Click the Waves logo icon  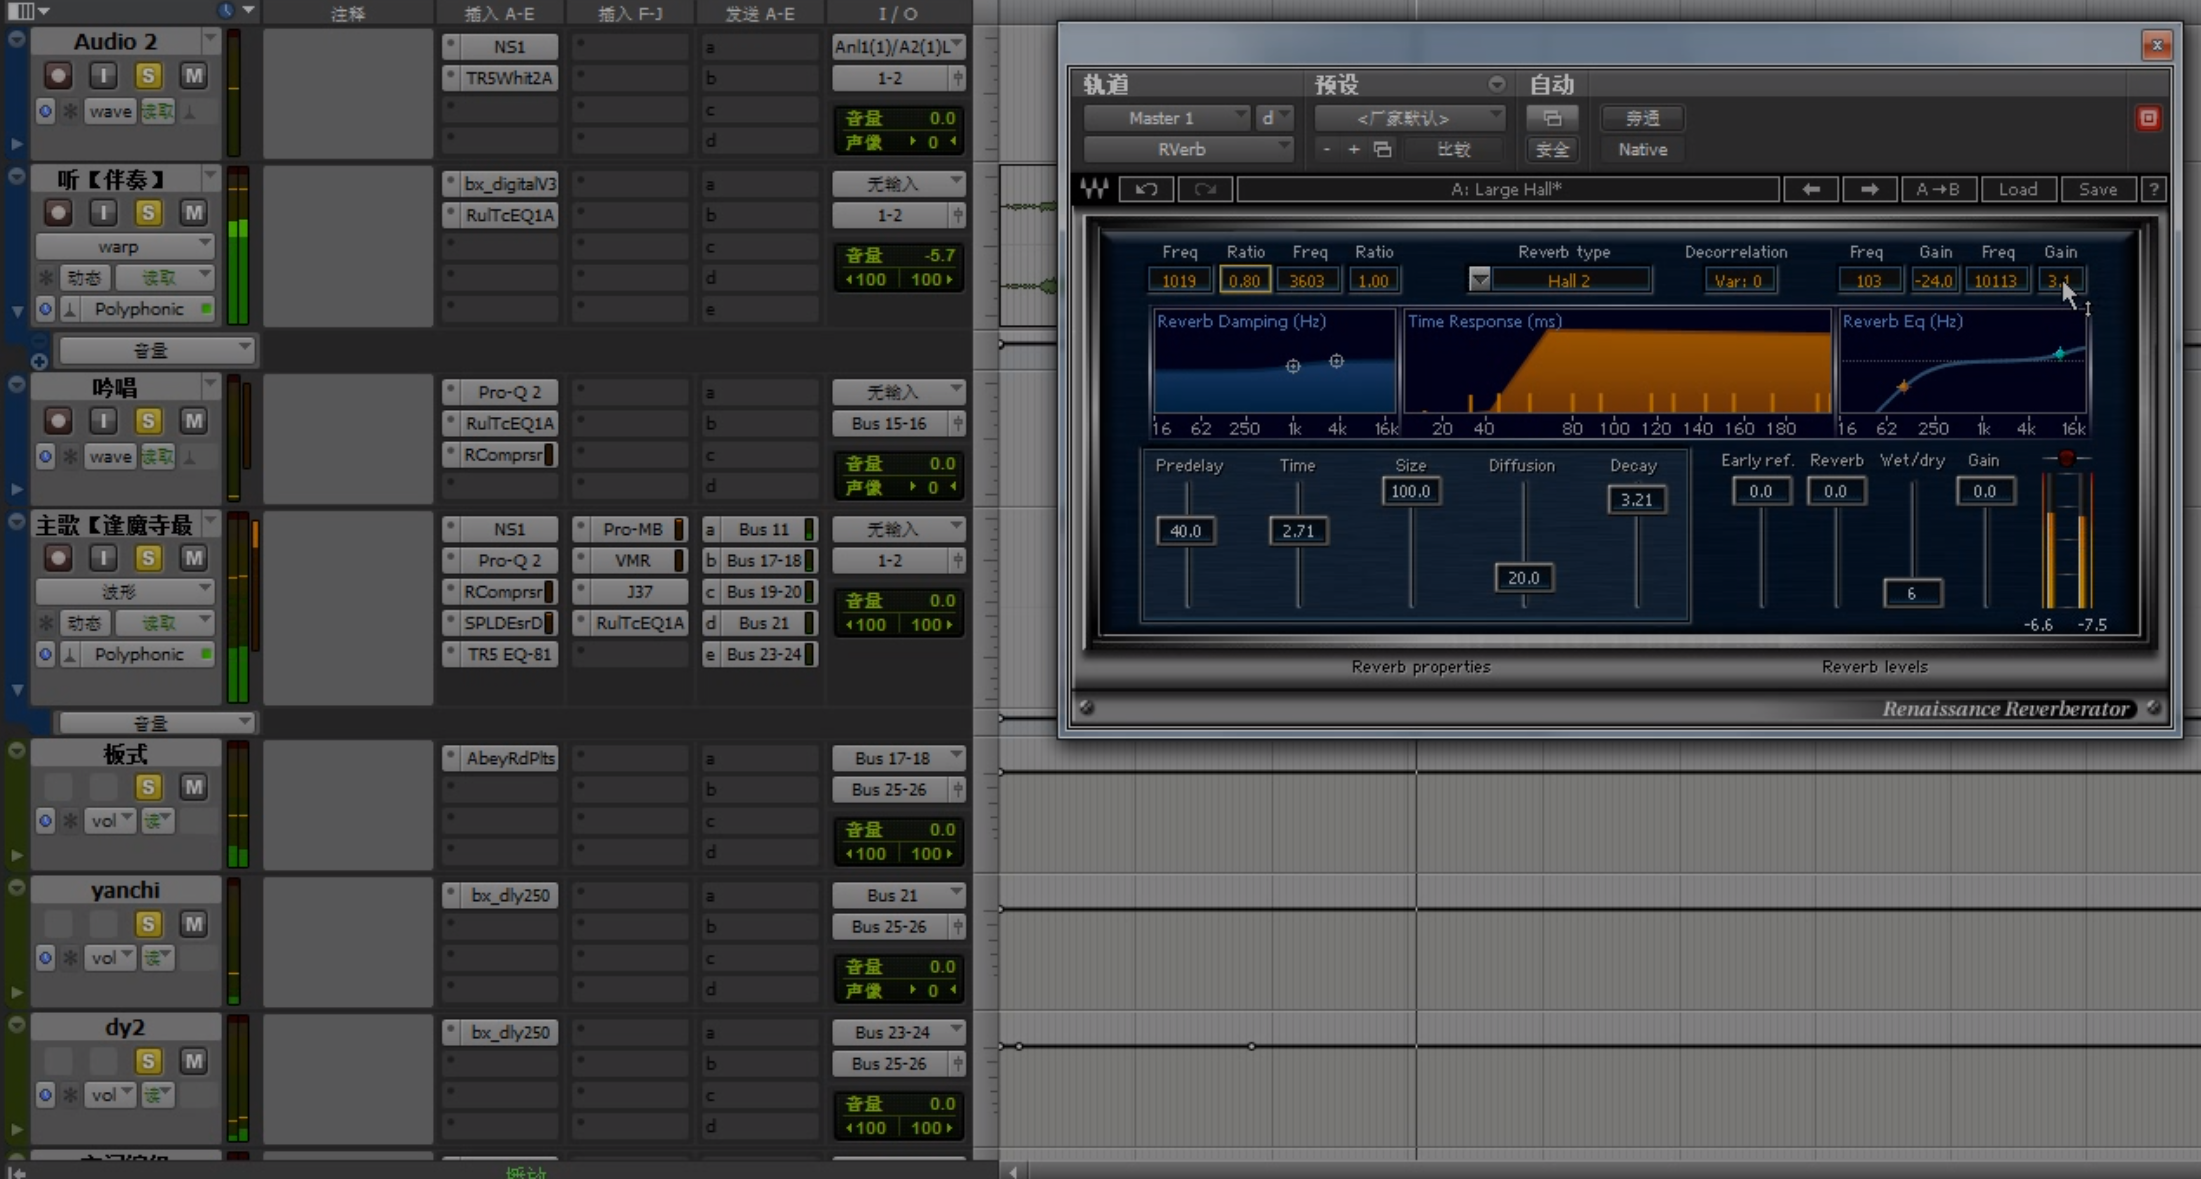coord(1094,189)
